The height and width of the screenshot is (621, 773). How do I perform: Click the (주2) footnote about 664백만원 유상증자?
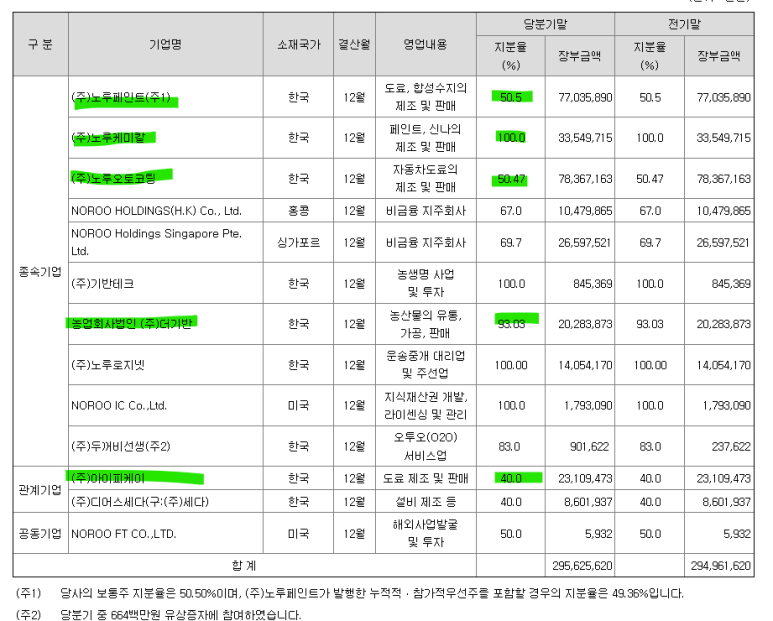tap(159, 614)
